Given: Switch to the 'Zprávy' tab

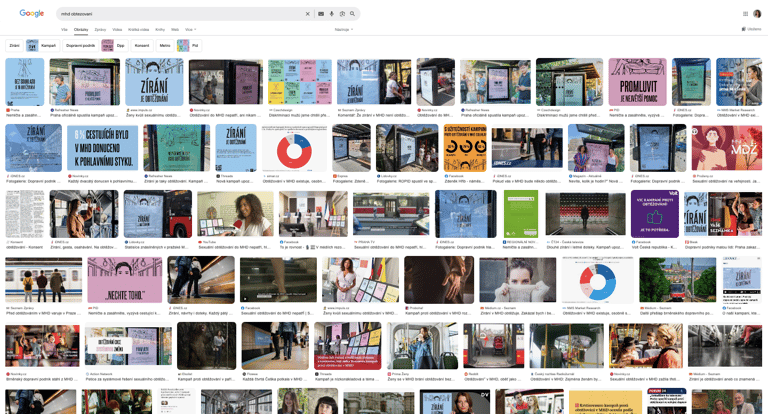Looking at the screenshot, I should (x=100, y=29).
